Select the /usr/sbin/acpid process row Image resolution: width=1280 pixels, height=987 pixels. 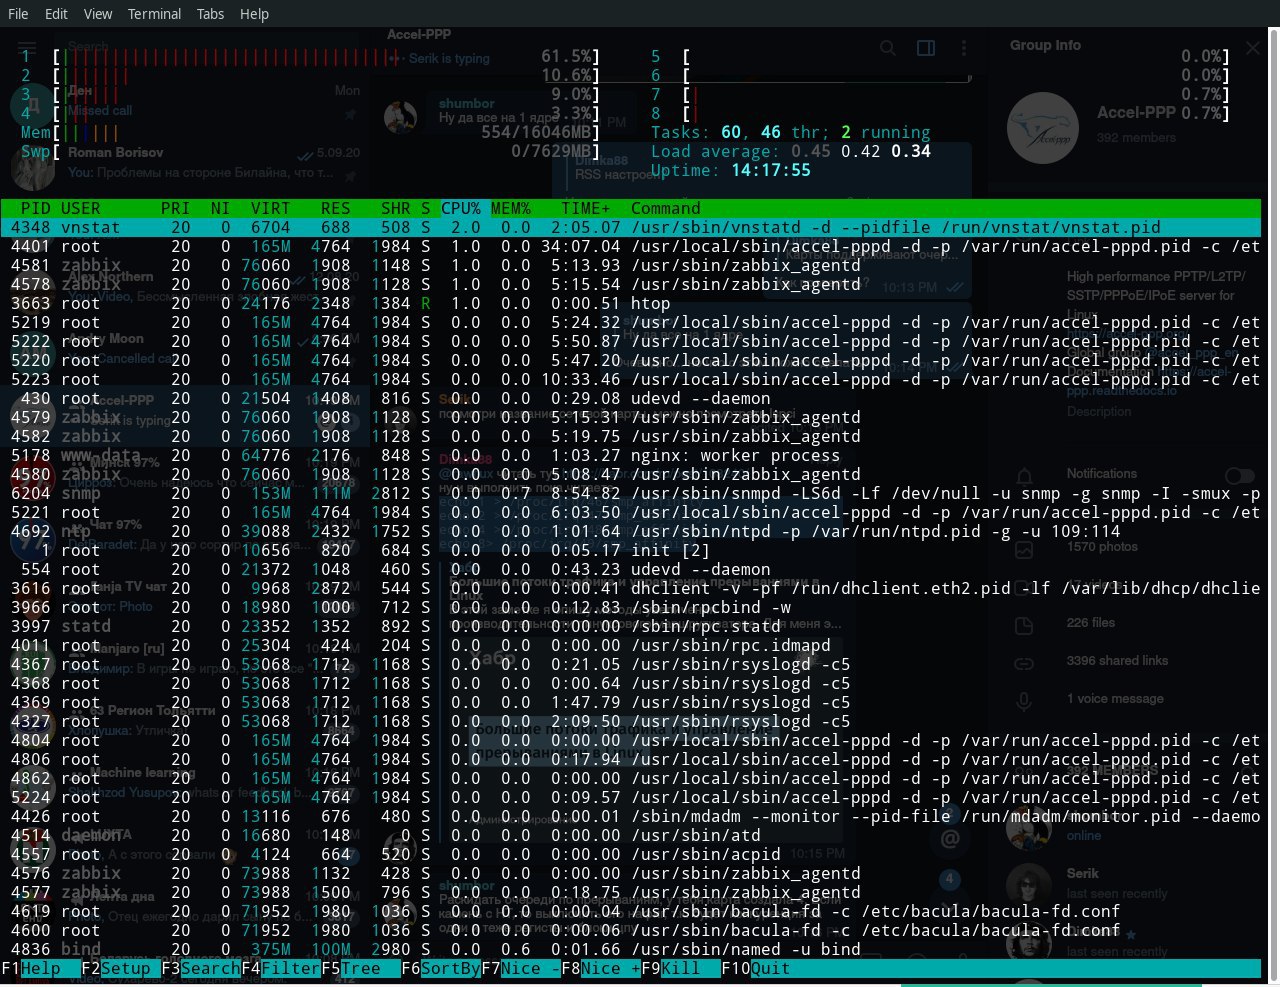(630, 854)
